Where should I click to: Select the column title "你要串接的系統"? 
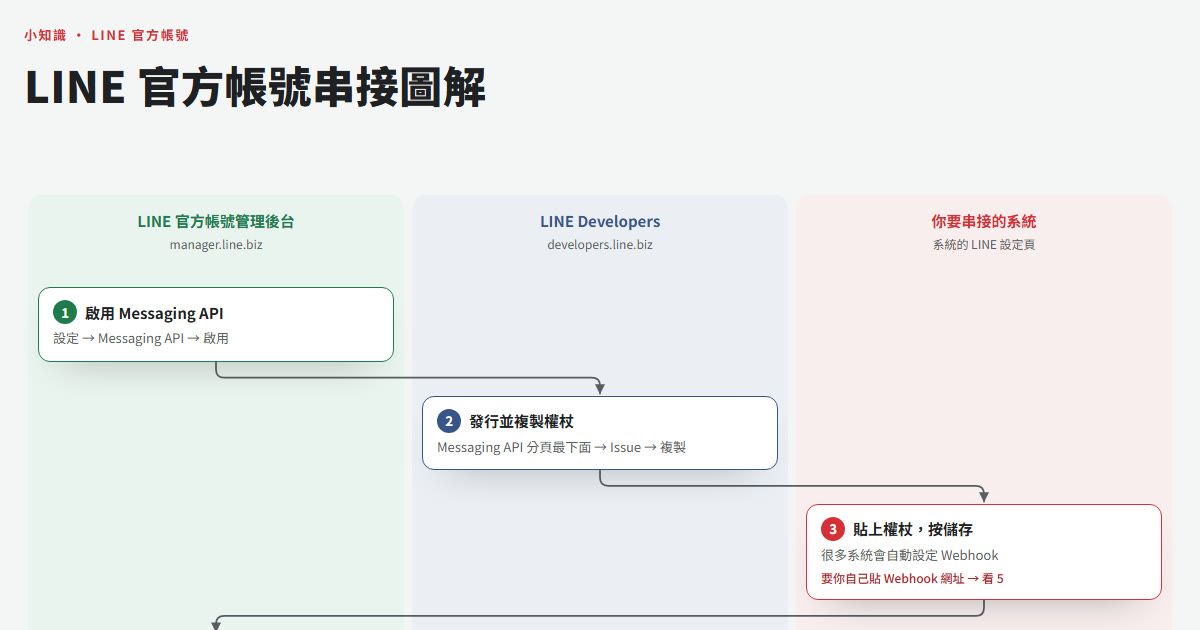tap(984, 222)
